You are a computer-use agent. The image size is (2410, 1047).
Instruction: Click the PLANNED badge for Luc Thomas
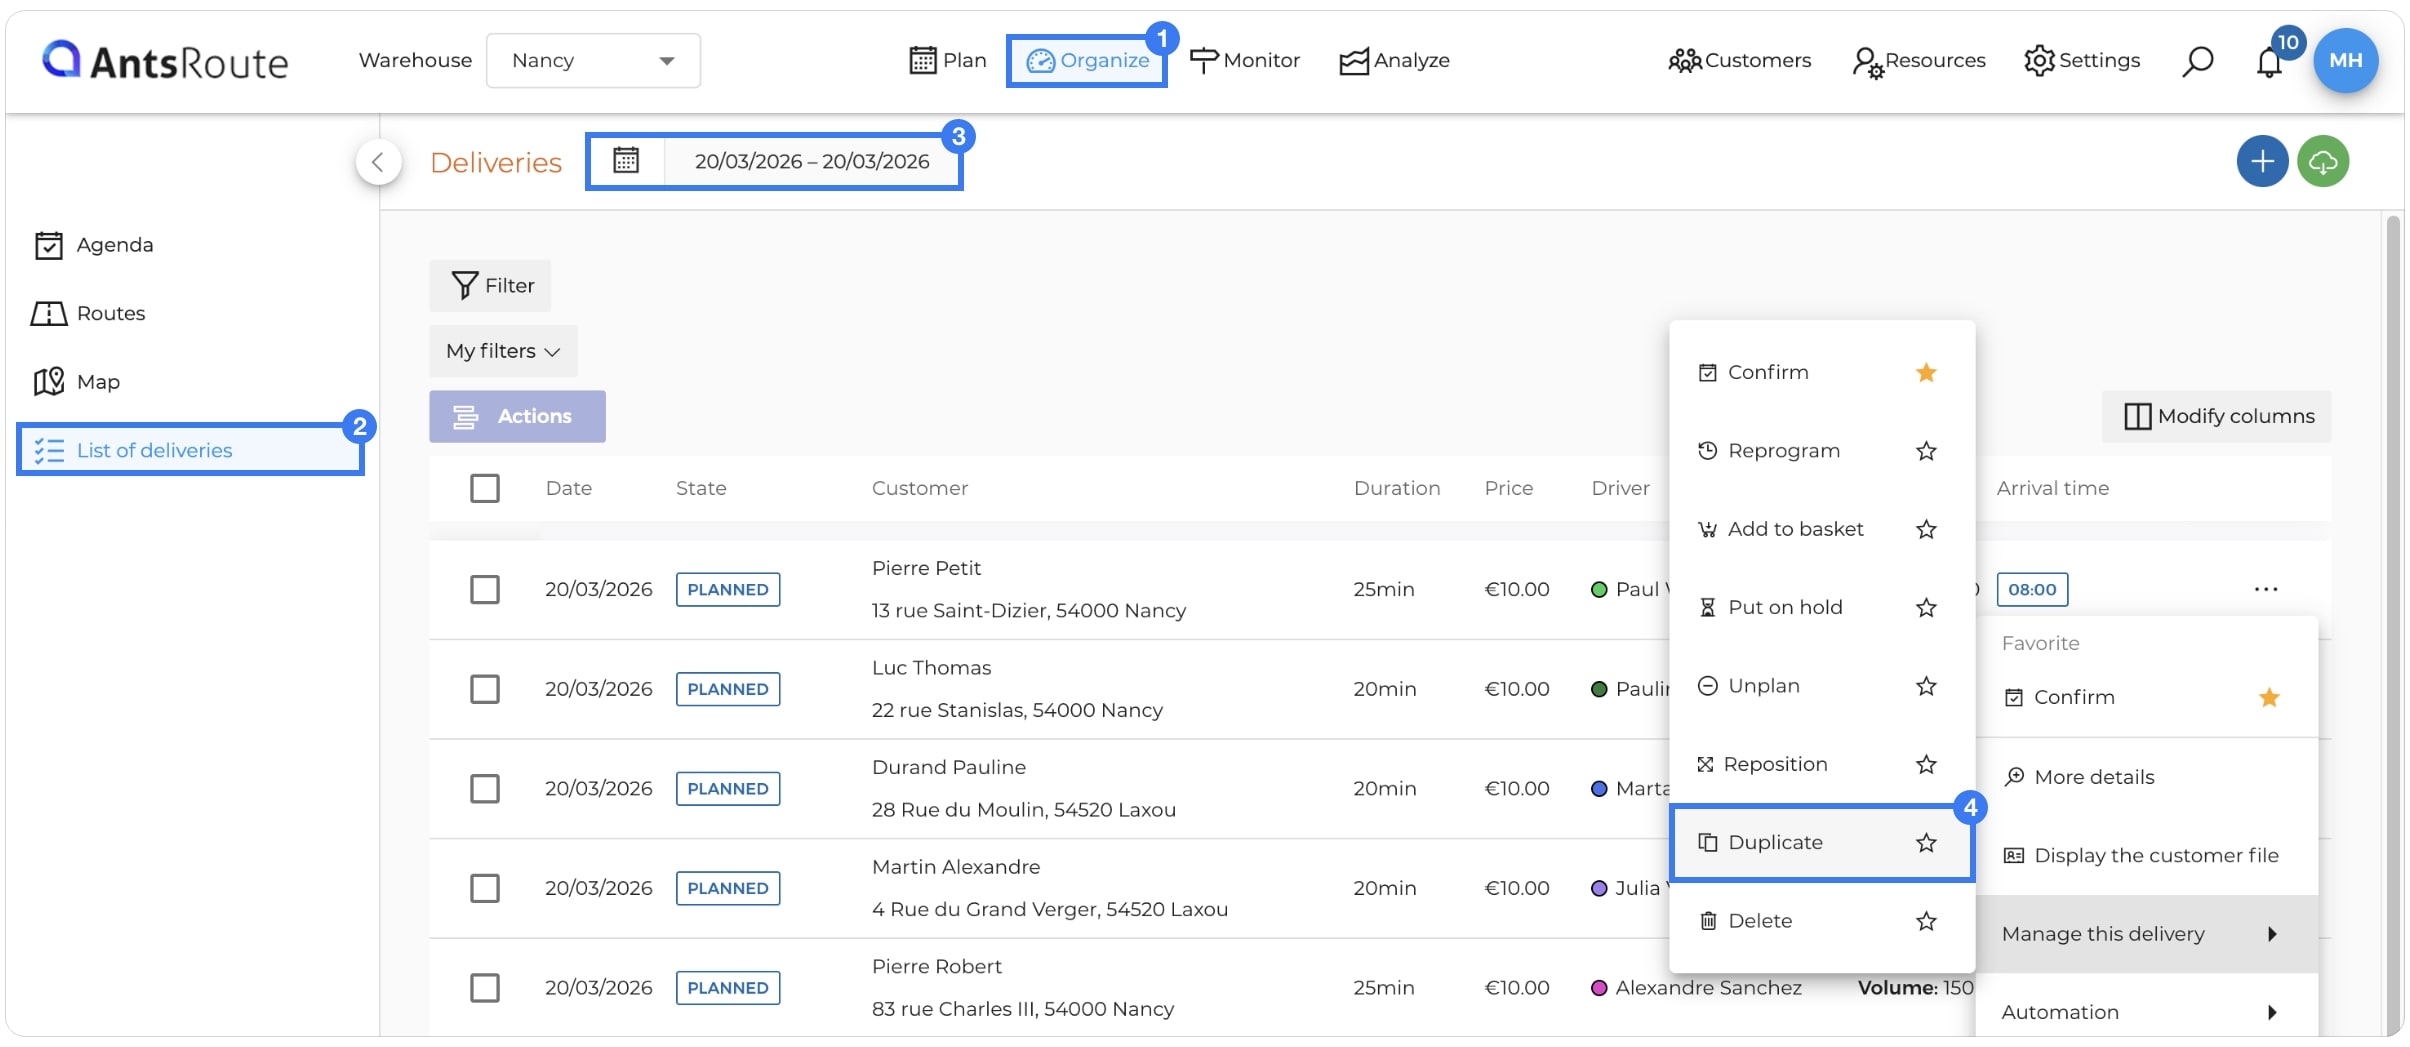pyautogui.click(x=728, y=689)
